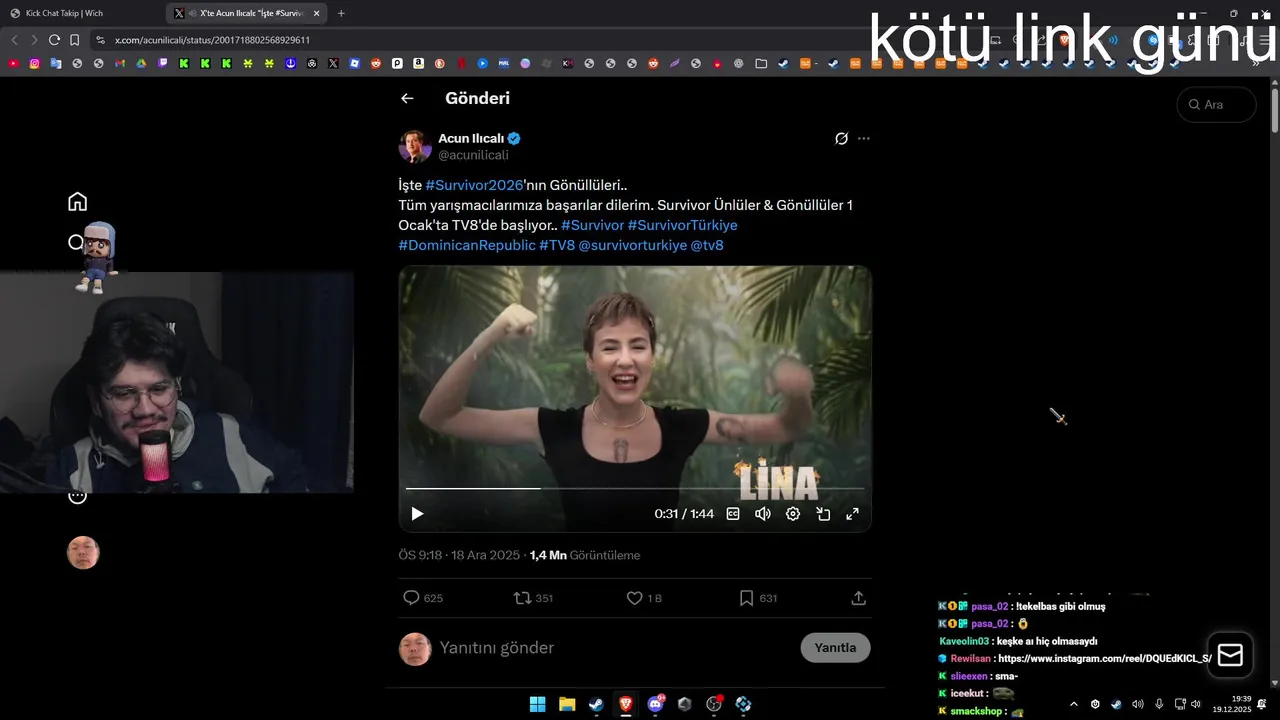Image resolution: width=1280 pixels, height=720 pixels.
Task: Open the messages envelope floating button
Action: 1230,655
